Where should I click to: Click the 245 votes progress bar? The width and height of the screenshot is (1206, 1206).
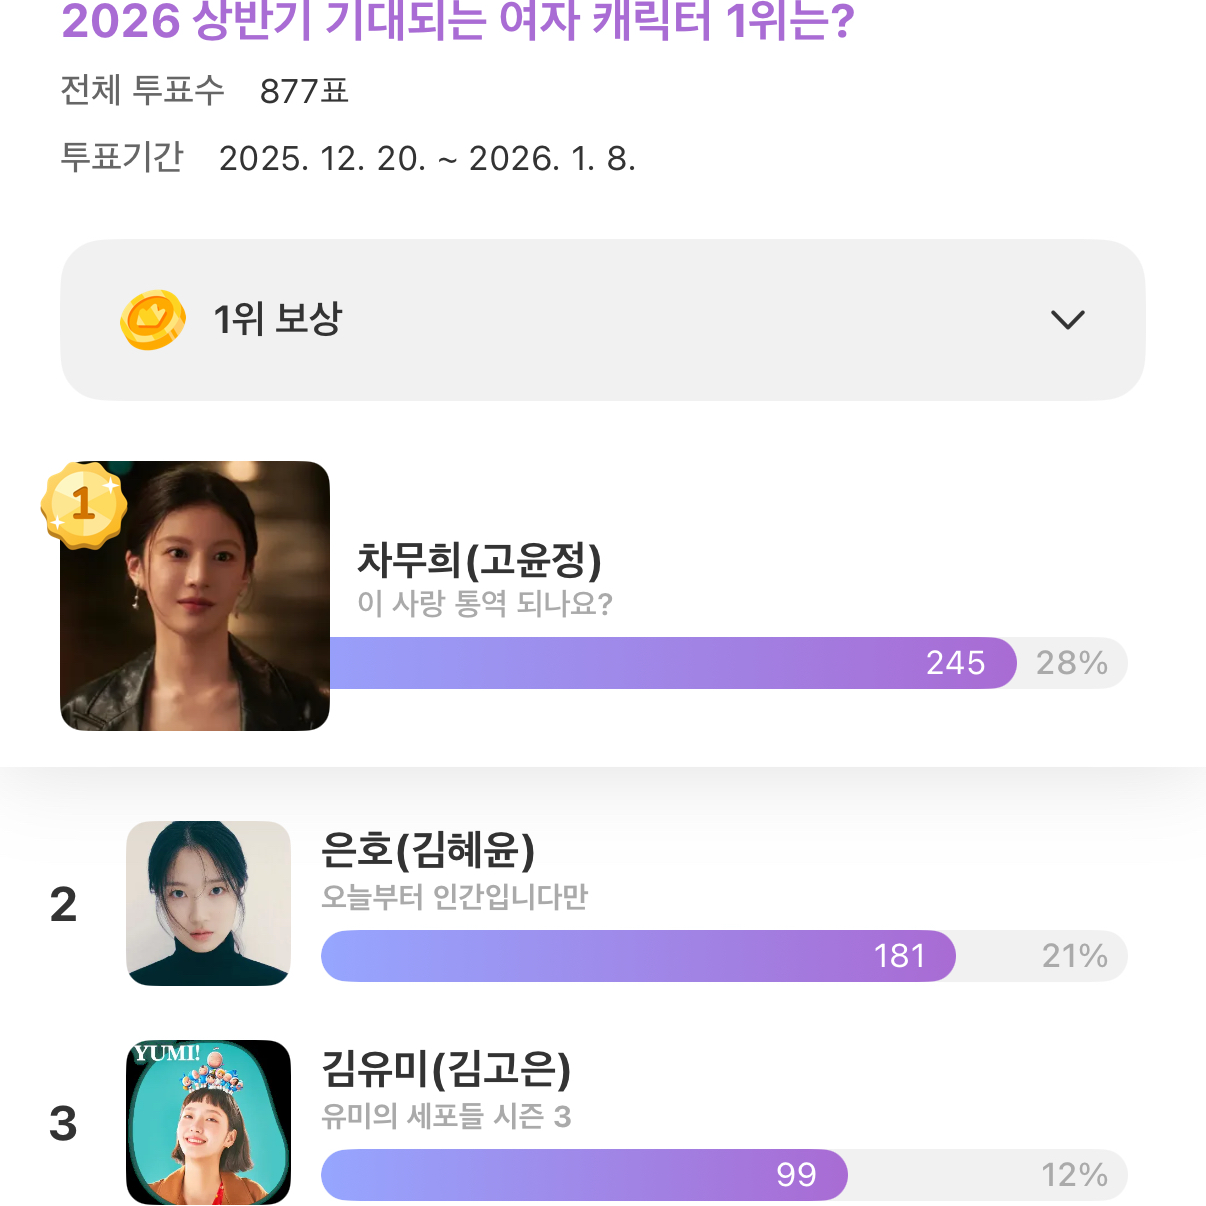[670, 663]
